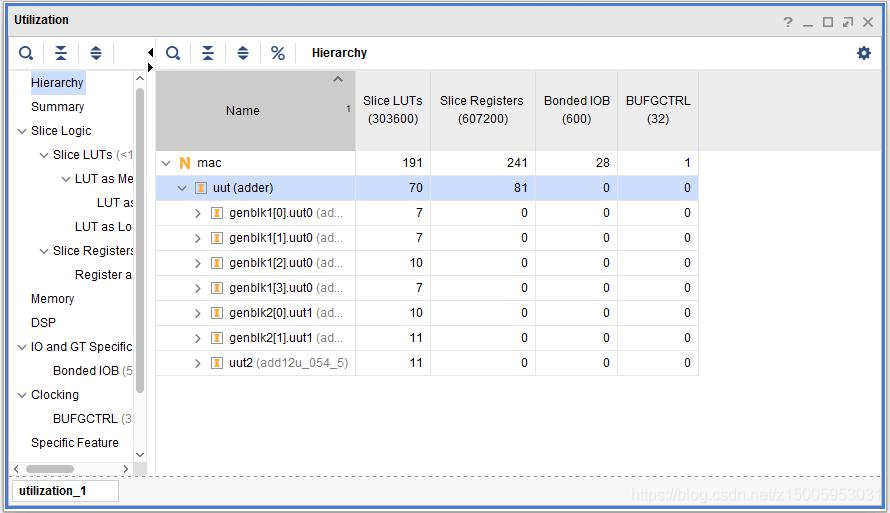Select DSP in navigation tree

[43, 322]
